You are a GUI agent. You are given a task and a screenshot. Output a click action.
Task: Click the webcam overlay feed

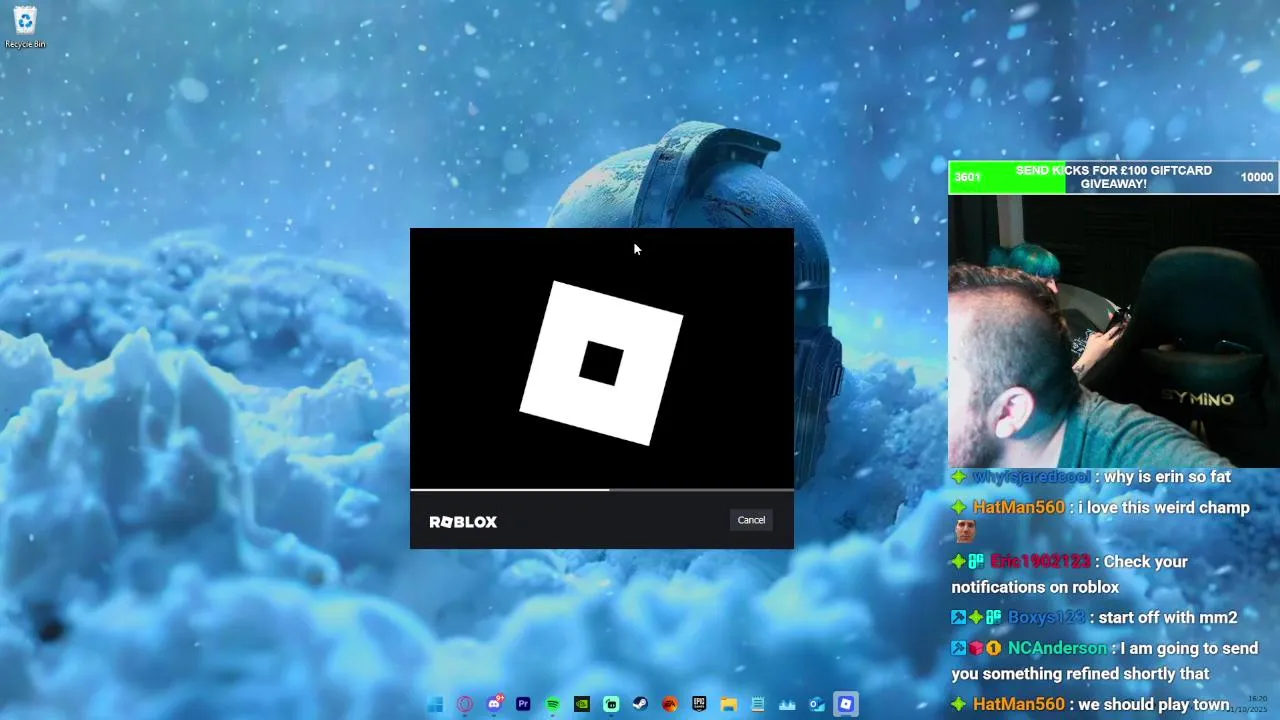pos(1113,331)
